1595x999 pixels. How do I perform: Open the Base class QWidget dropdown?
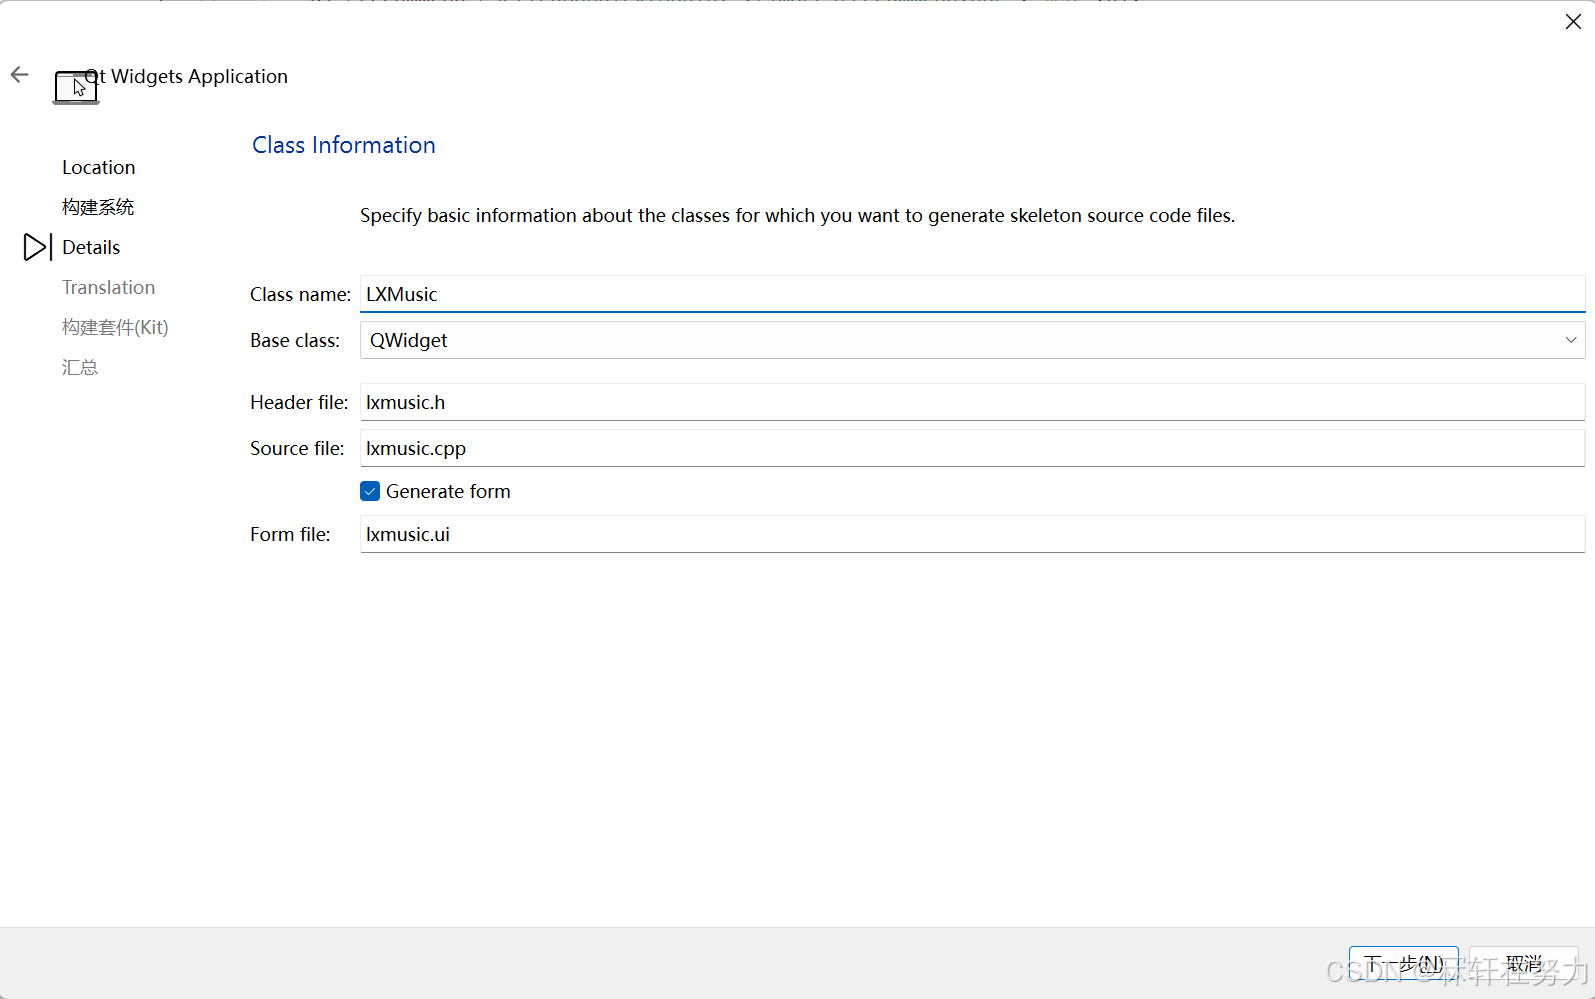pyautogui.click(x=972, y=340)
